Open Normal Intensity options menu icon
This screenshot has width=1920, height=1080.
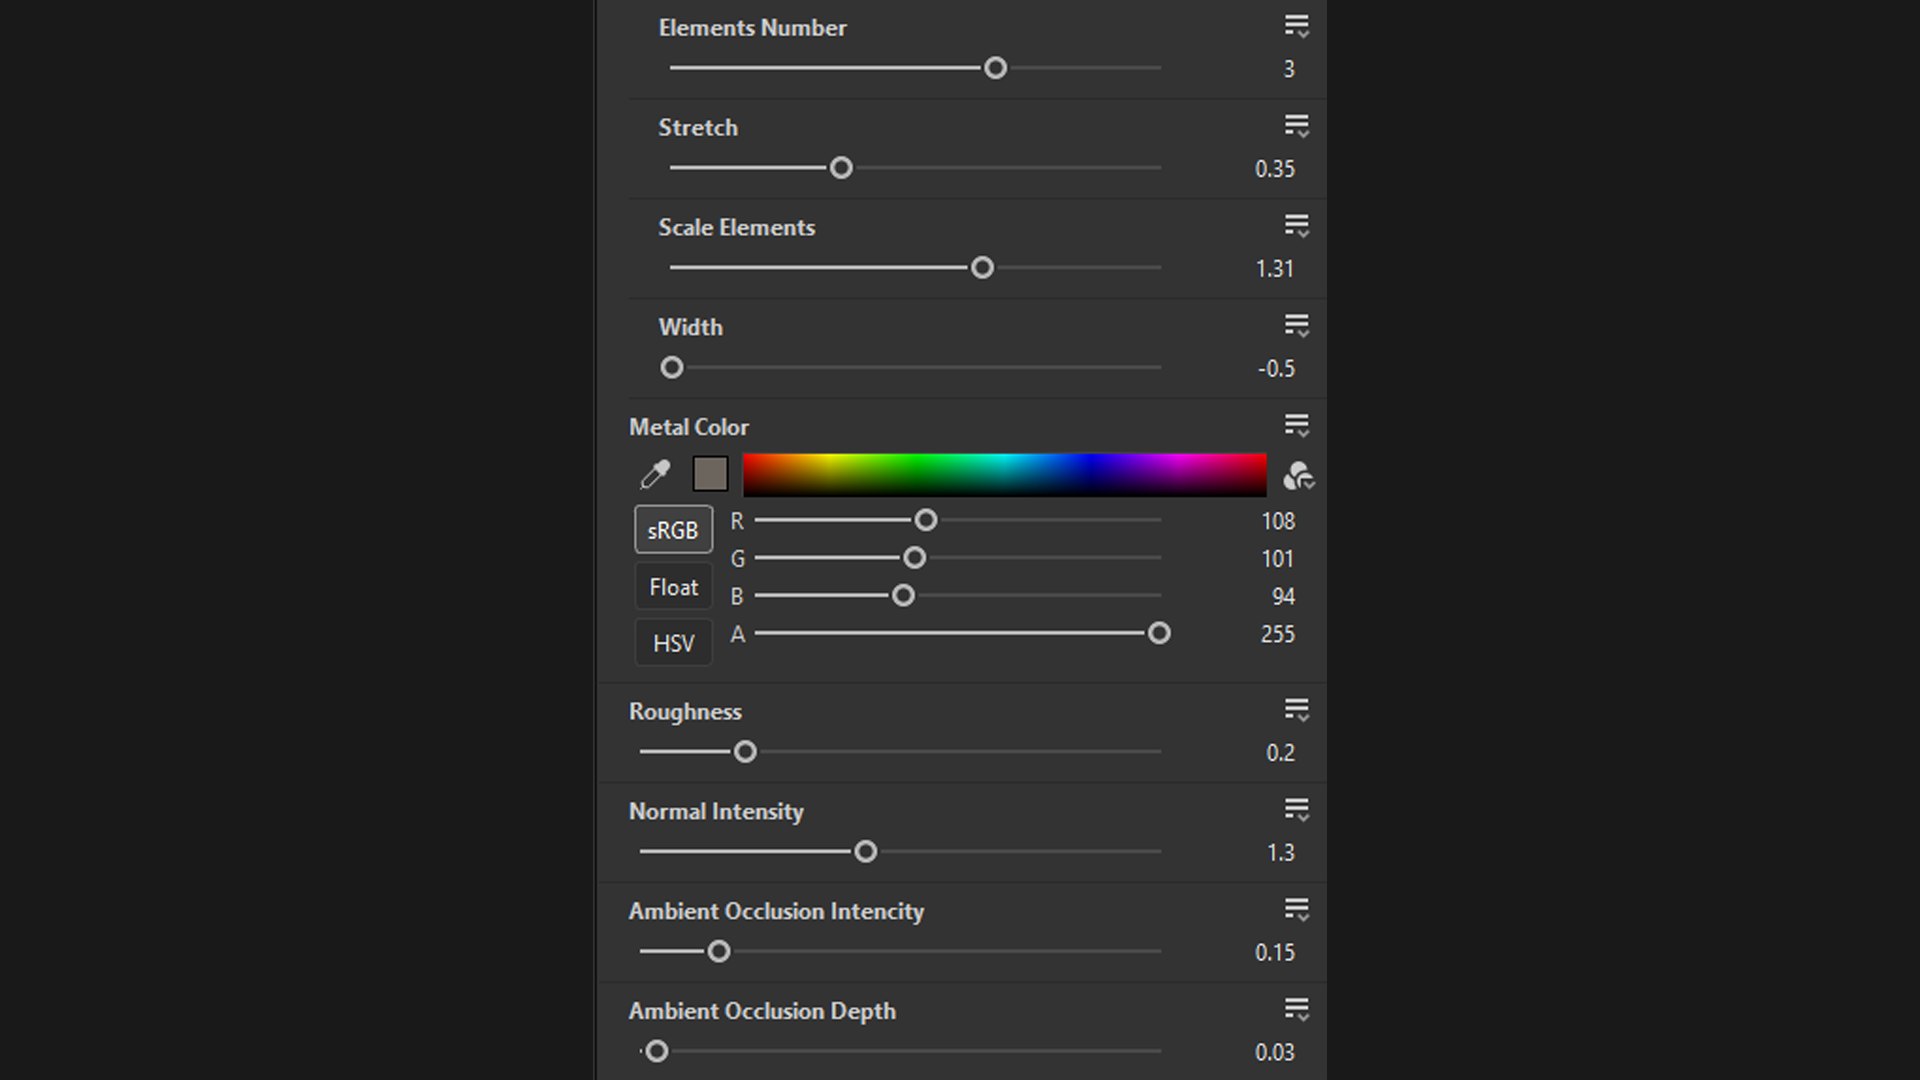pos(1297,811)
